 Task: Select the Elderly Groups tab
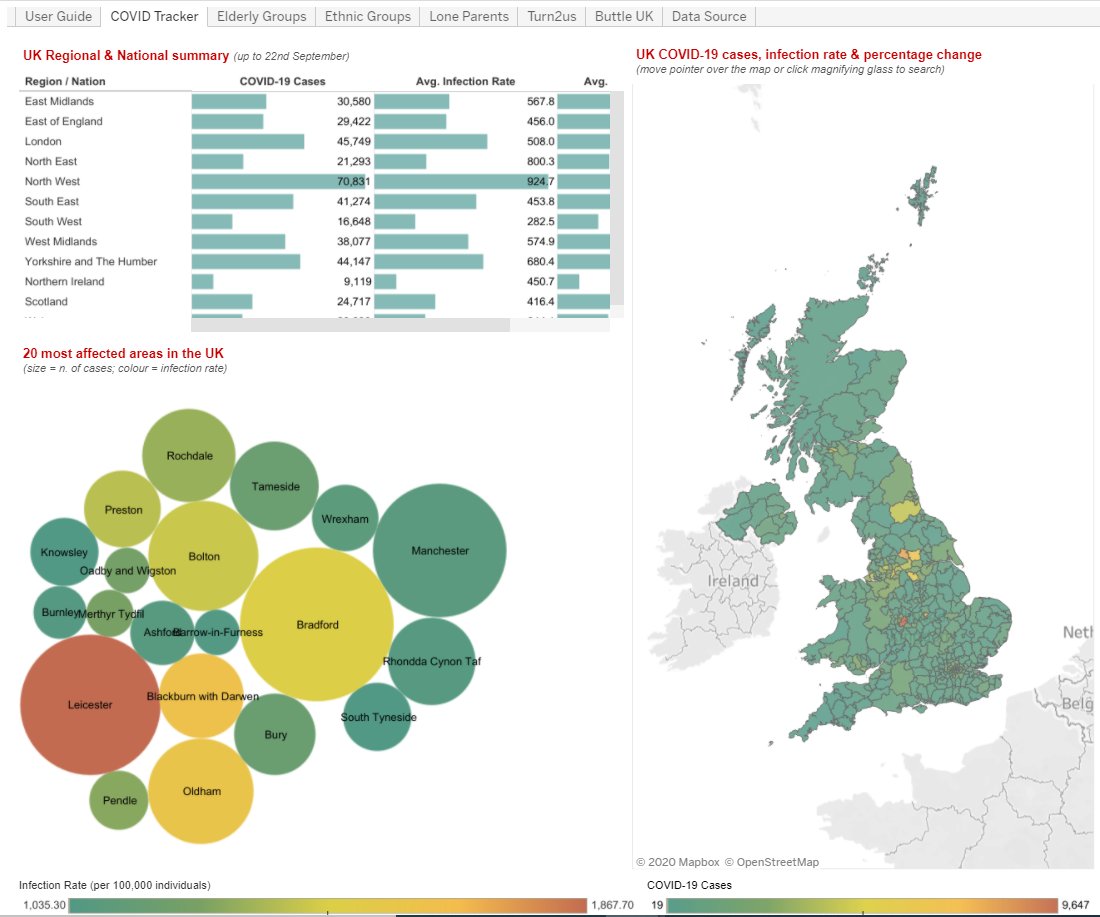pyautogui.click(x=262, y=16)
